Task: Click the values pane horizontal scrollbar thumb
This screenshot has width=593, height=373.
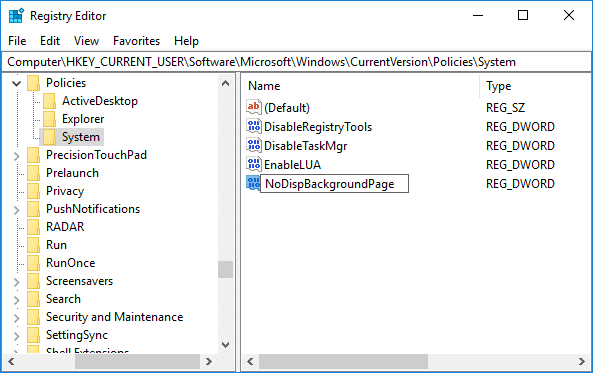Action: tap(343, 361)
